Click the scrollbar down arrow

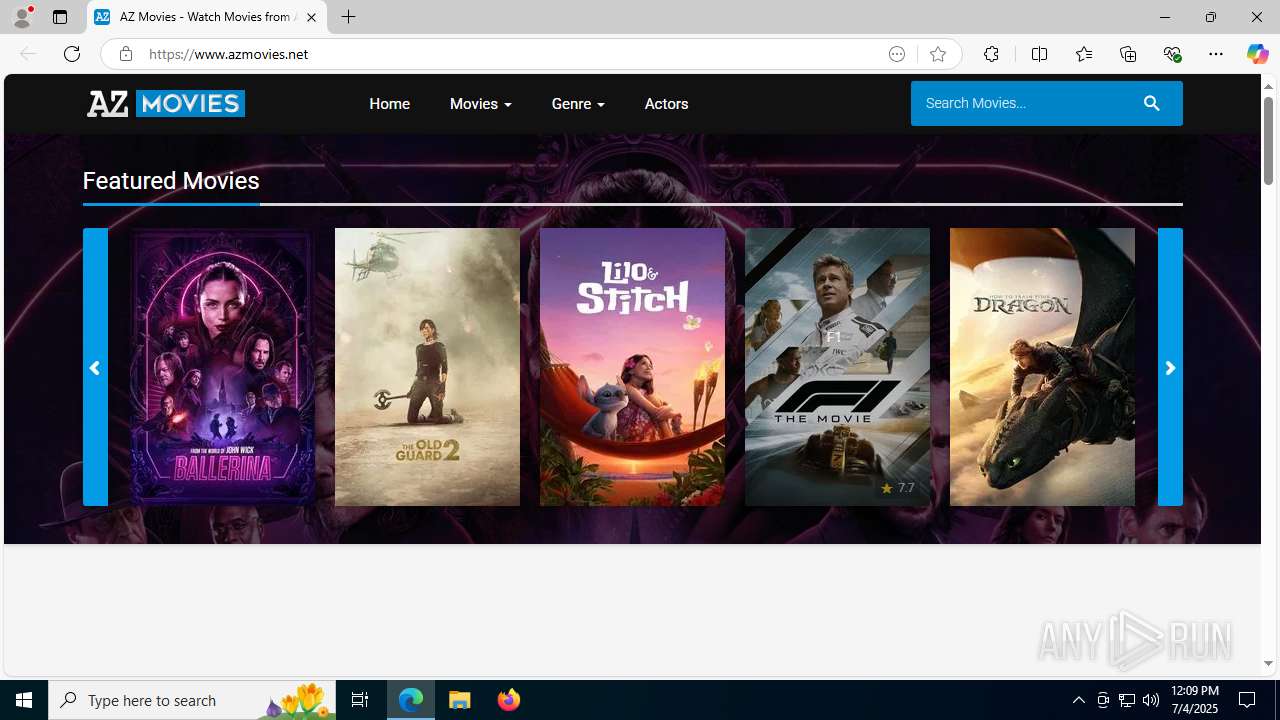point(1268,664)
